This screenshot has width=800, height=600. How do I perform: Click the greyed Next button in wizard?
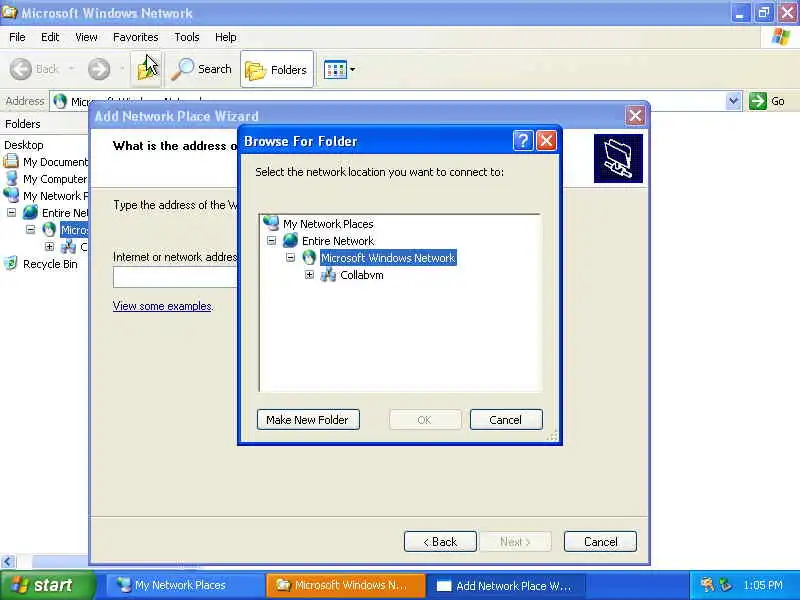click(x=515, y=541)
